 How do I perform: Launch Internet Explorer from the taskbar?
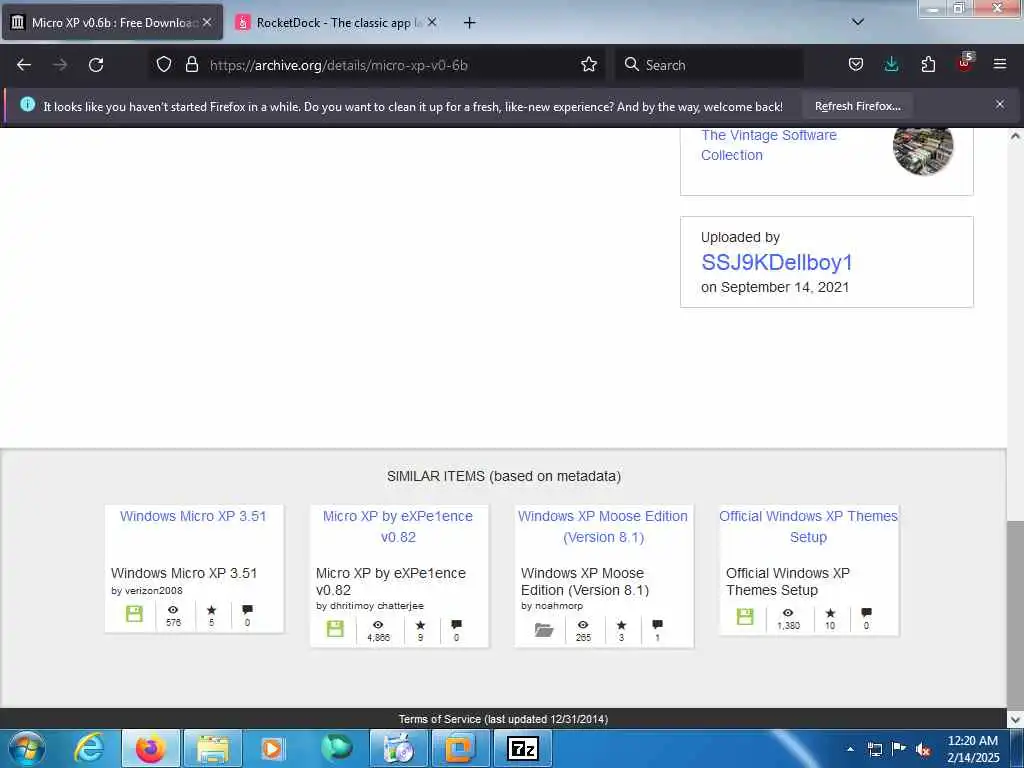88,748
